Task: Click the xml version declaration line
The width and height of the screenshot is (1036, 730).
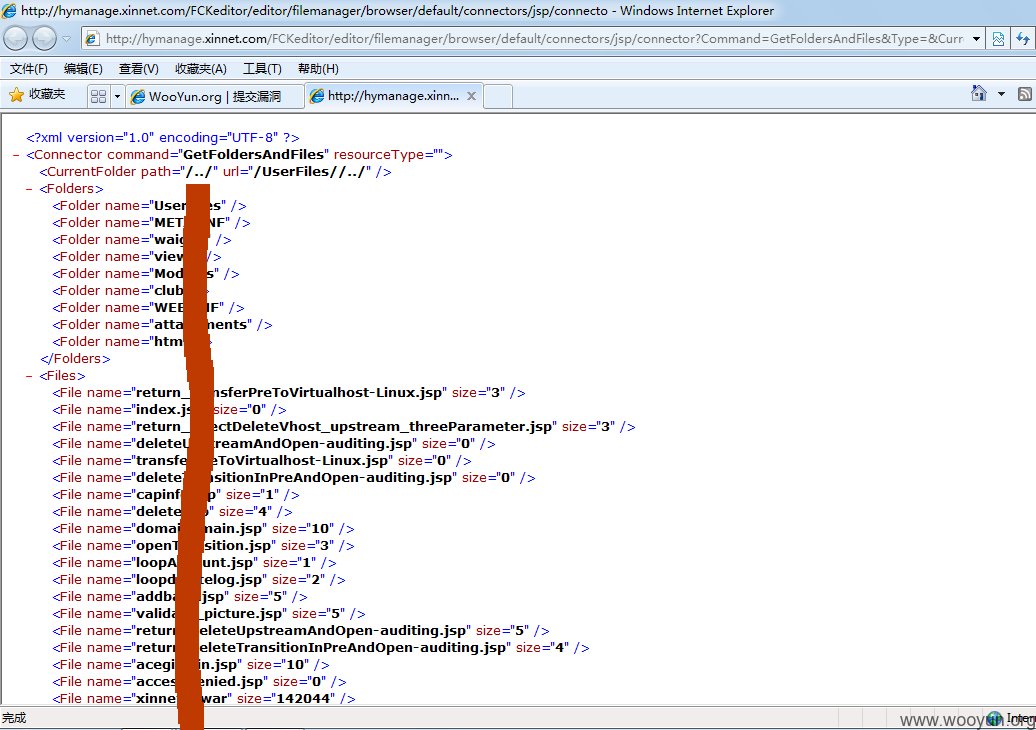Action: pos(163,137)
